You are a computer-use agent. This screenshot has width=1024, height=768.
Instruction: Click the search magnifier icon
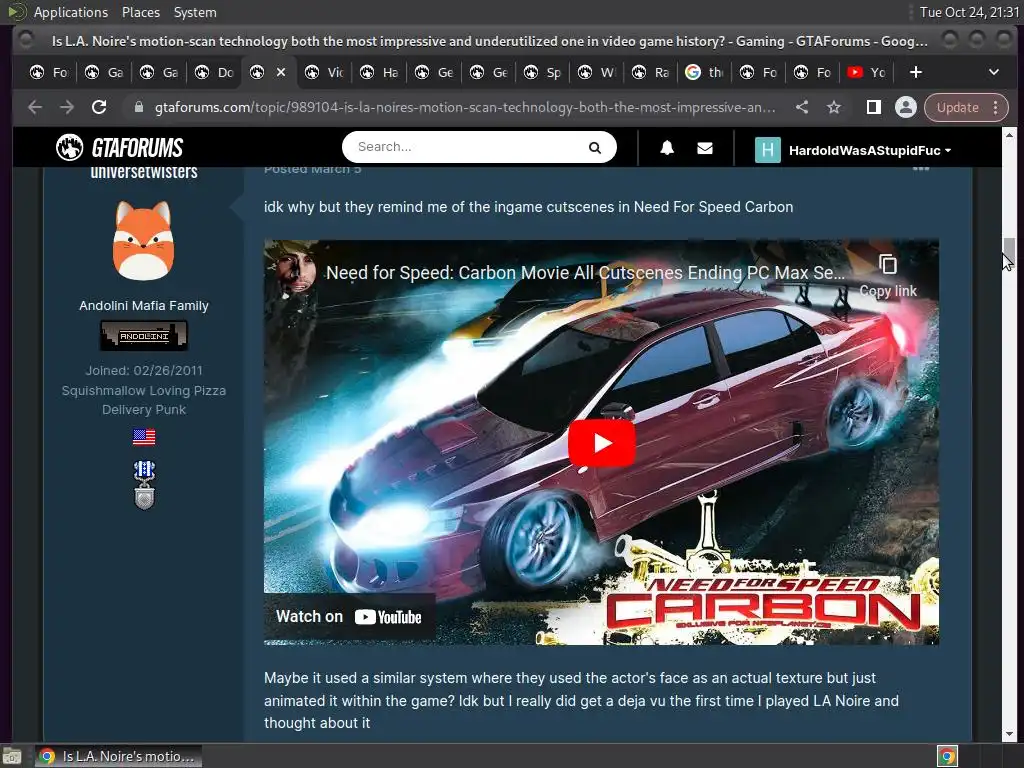click(x=594, y=148)
